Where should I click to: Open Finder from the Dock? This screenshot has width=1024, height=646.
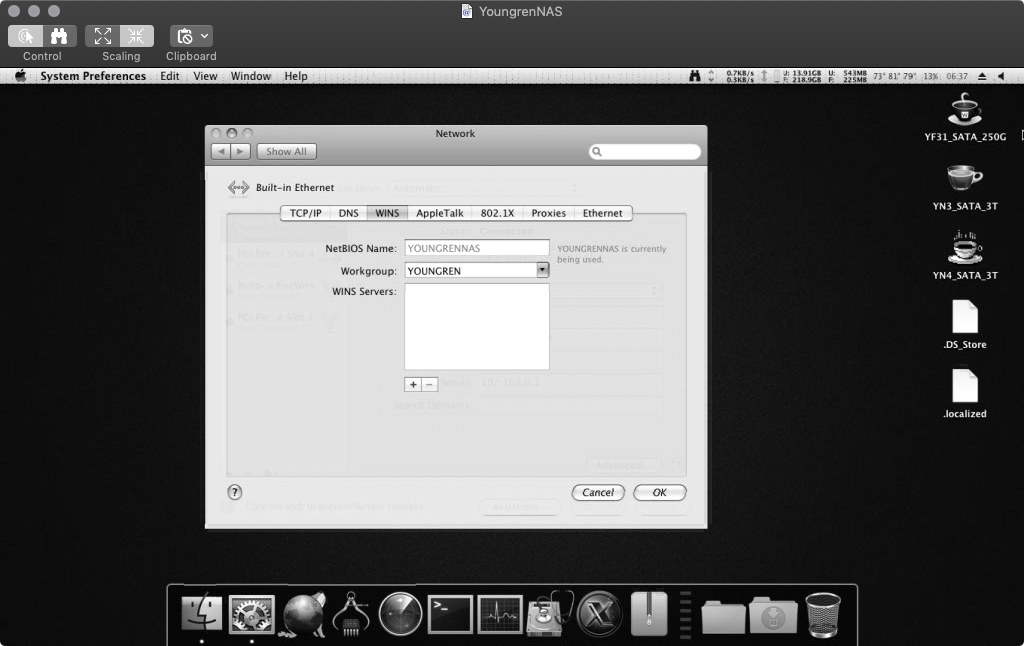pos(202,613)
